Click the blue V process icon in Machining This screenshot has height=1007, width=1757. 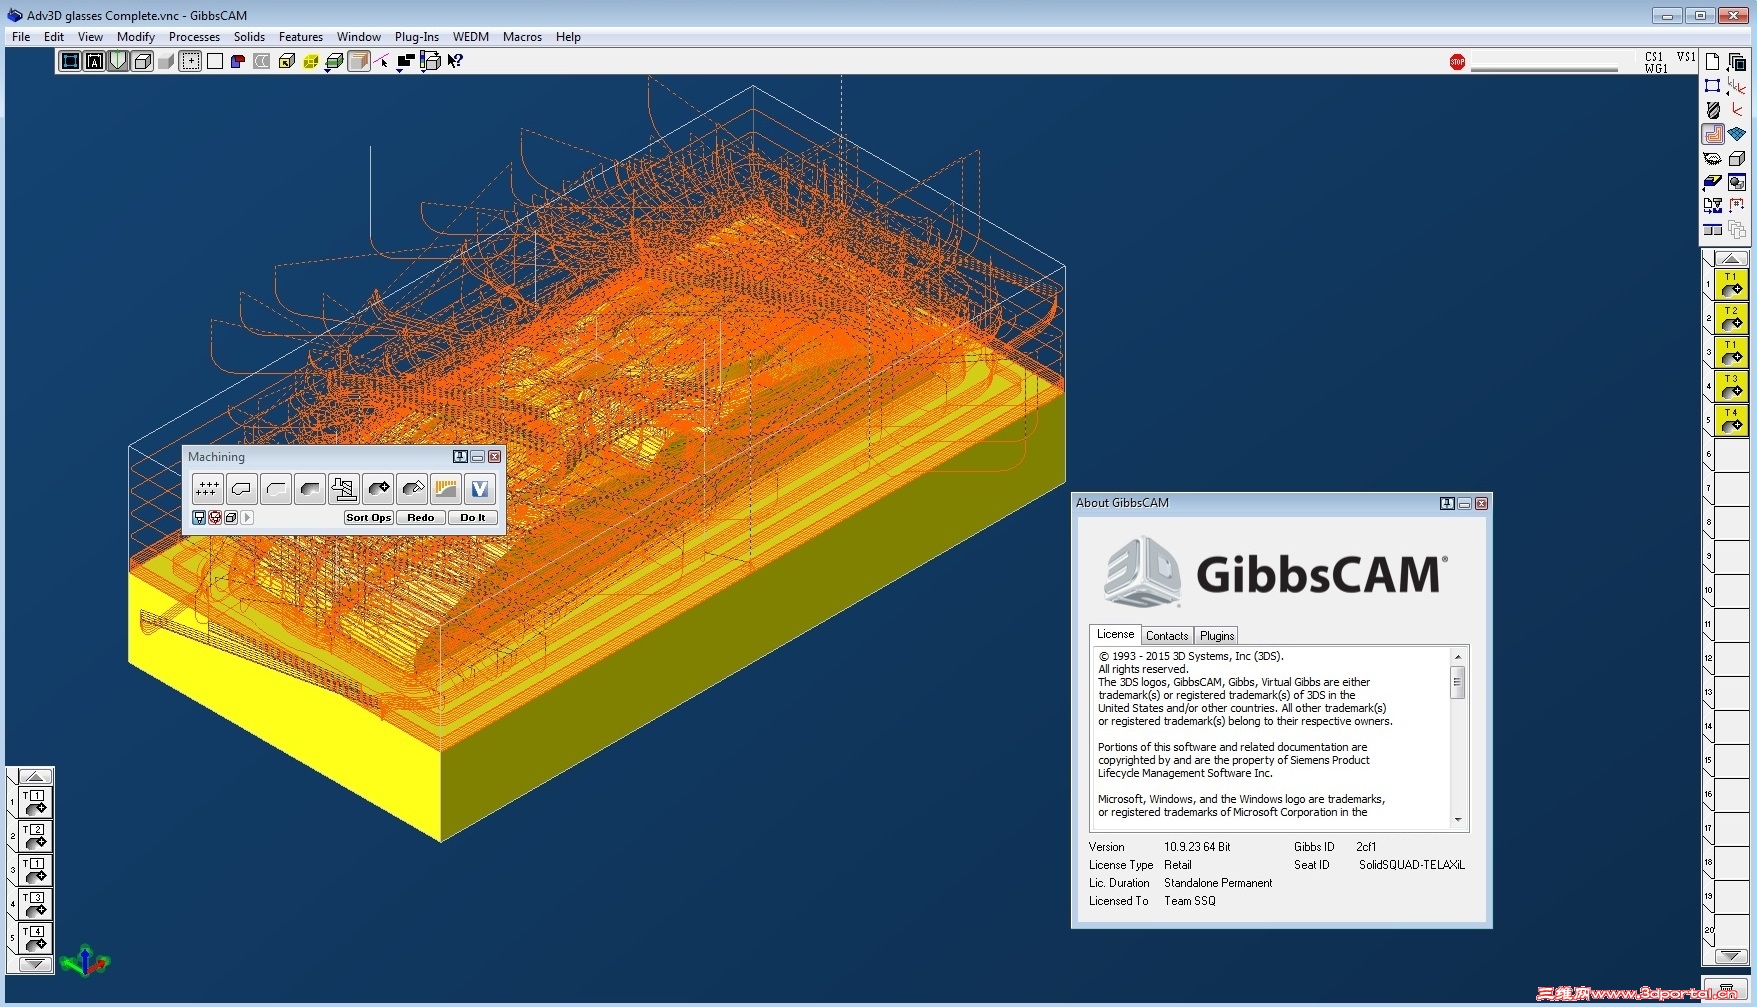pyautogui.click(x=480, y=489)
